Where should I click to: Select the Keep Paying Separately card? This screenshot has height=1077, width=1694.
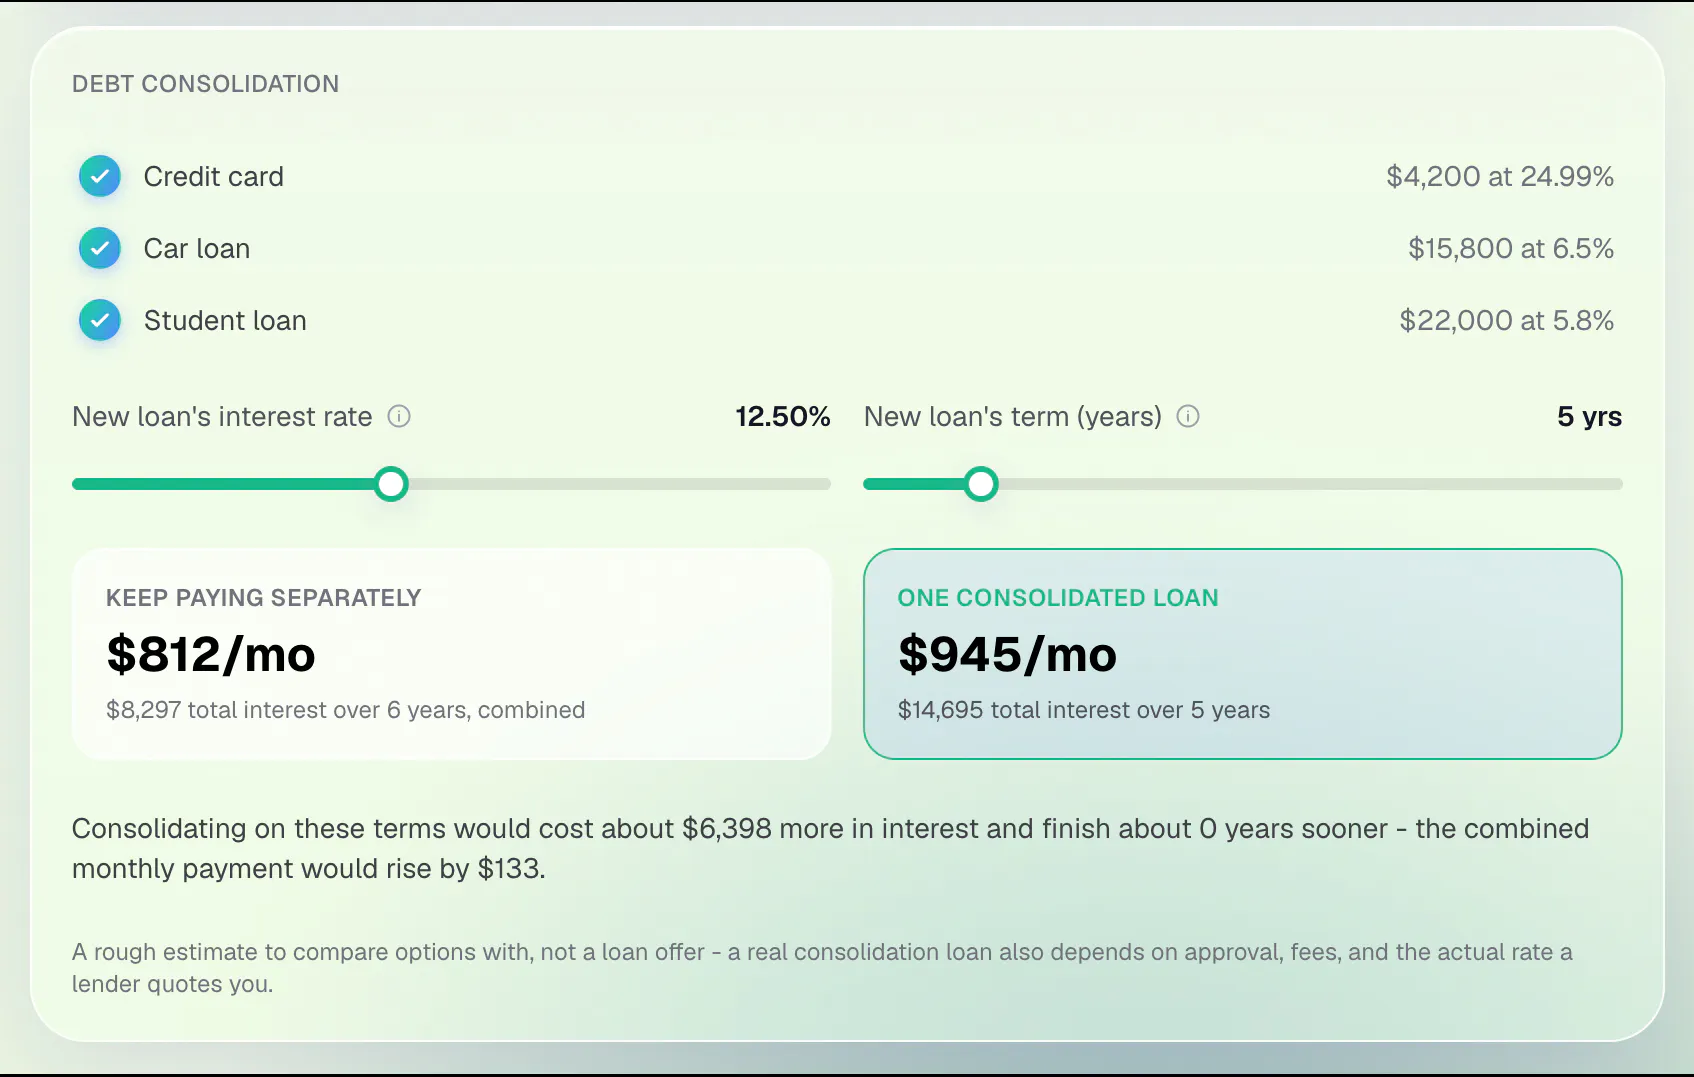click(x=452, y=654)
